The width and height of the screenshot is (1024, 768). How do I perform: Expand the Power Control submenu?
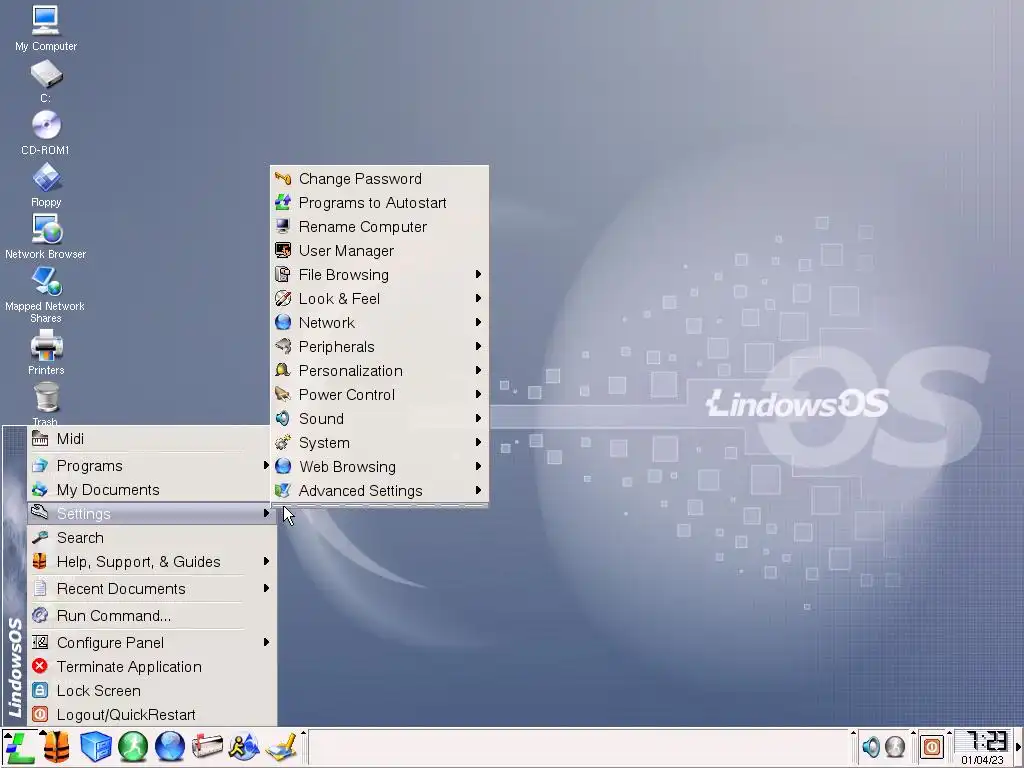click(x=379, y=395)
